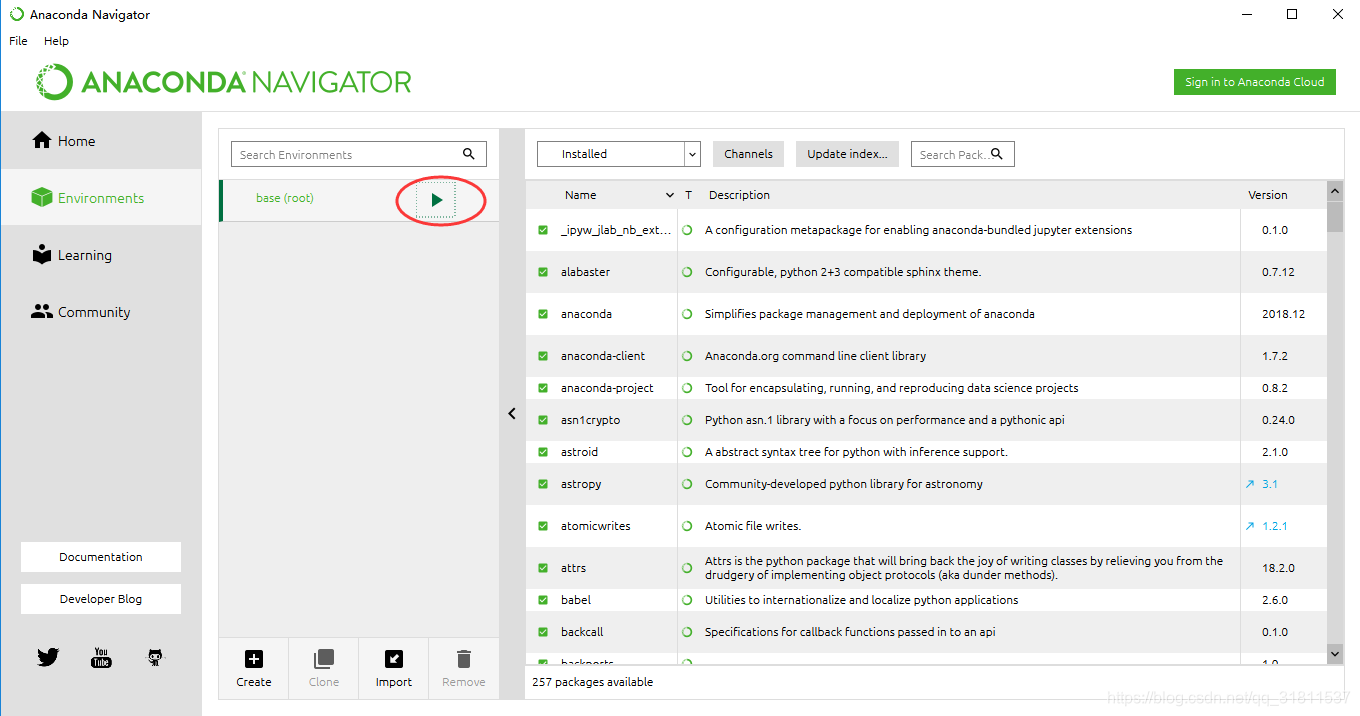
Task: Click the Anaconda Navigator logo
Action: coord(224,82)
